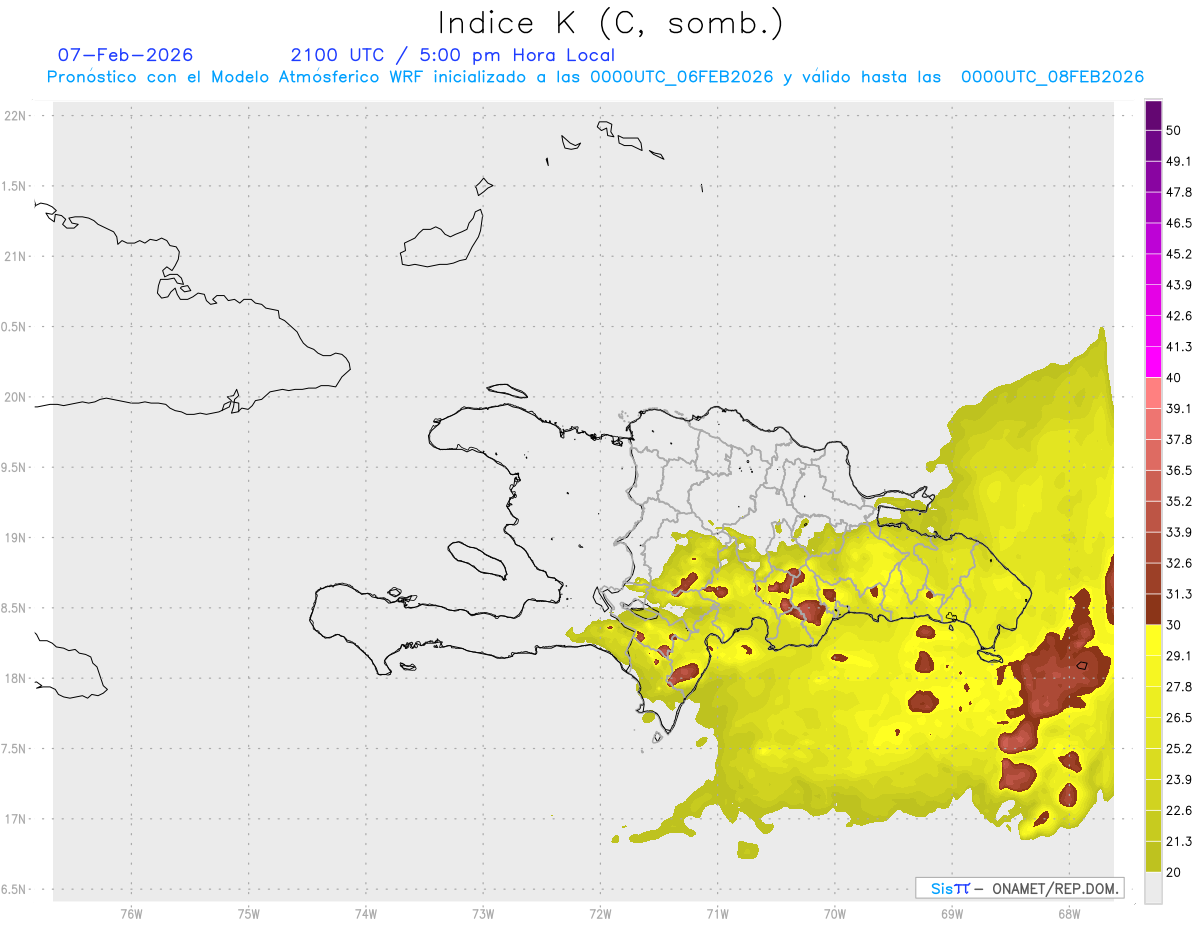Click the latitude label "20N"
Screen dimensions: 1200x927
(x=16, y=397)
